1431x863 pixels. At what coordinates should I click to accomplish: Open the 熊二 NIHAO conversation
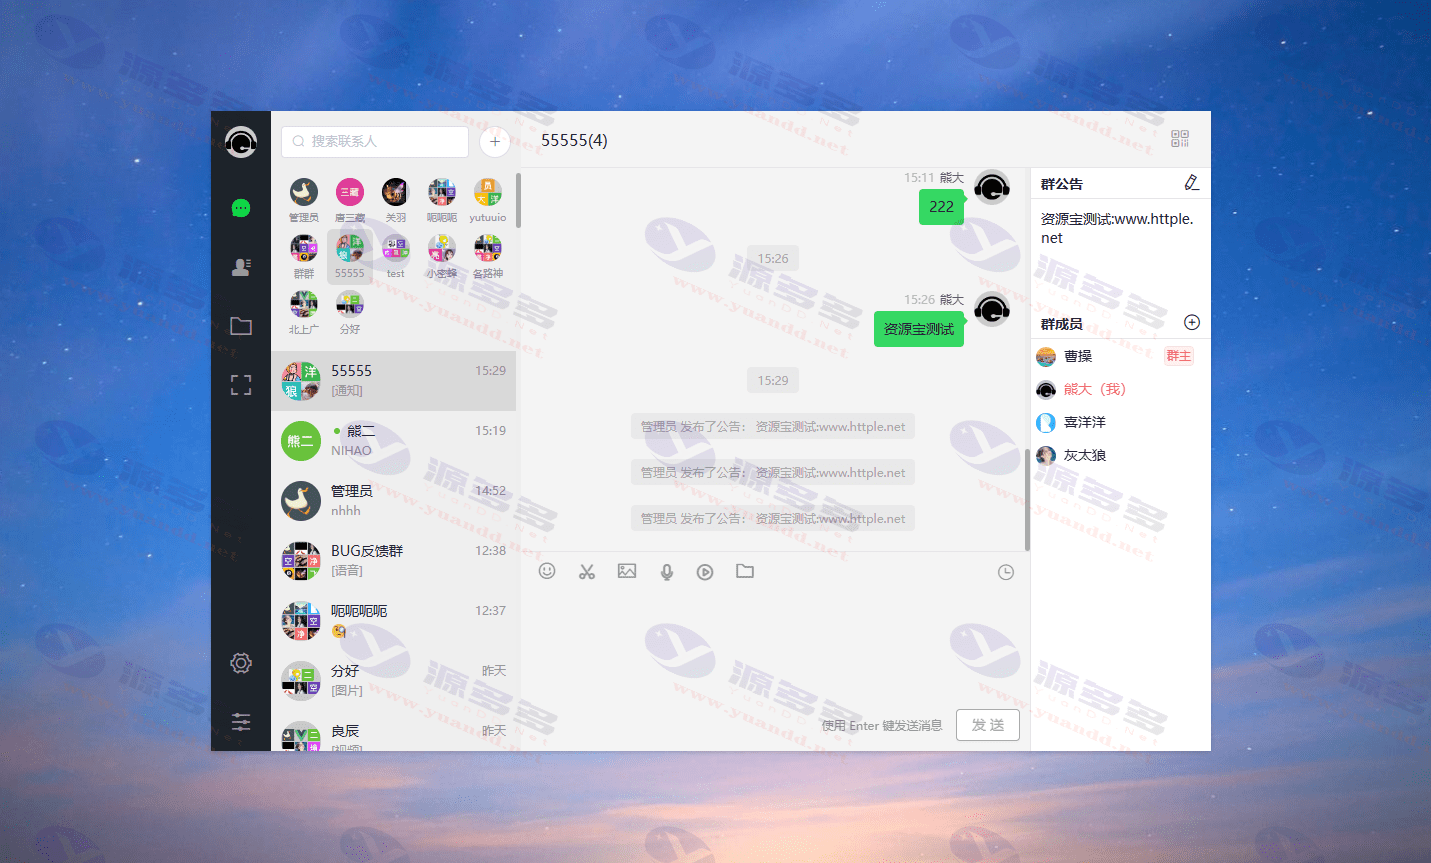click(x=393, y=441)
